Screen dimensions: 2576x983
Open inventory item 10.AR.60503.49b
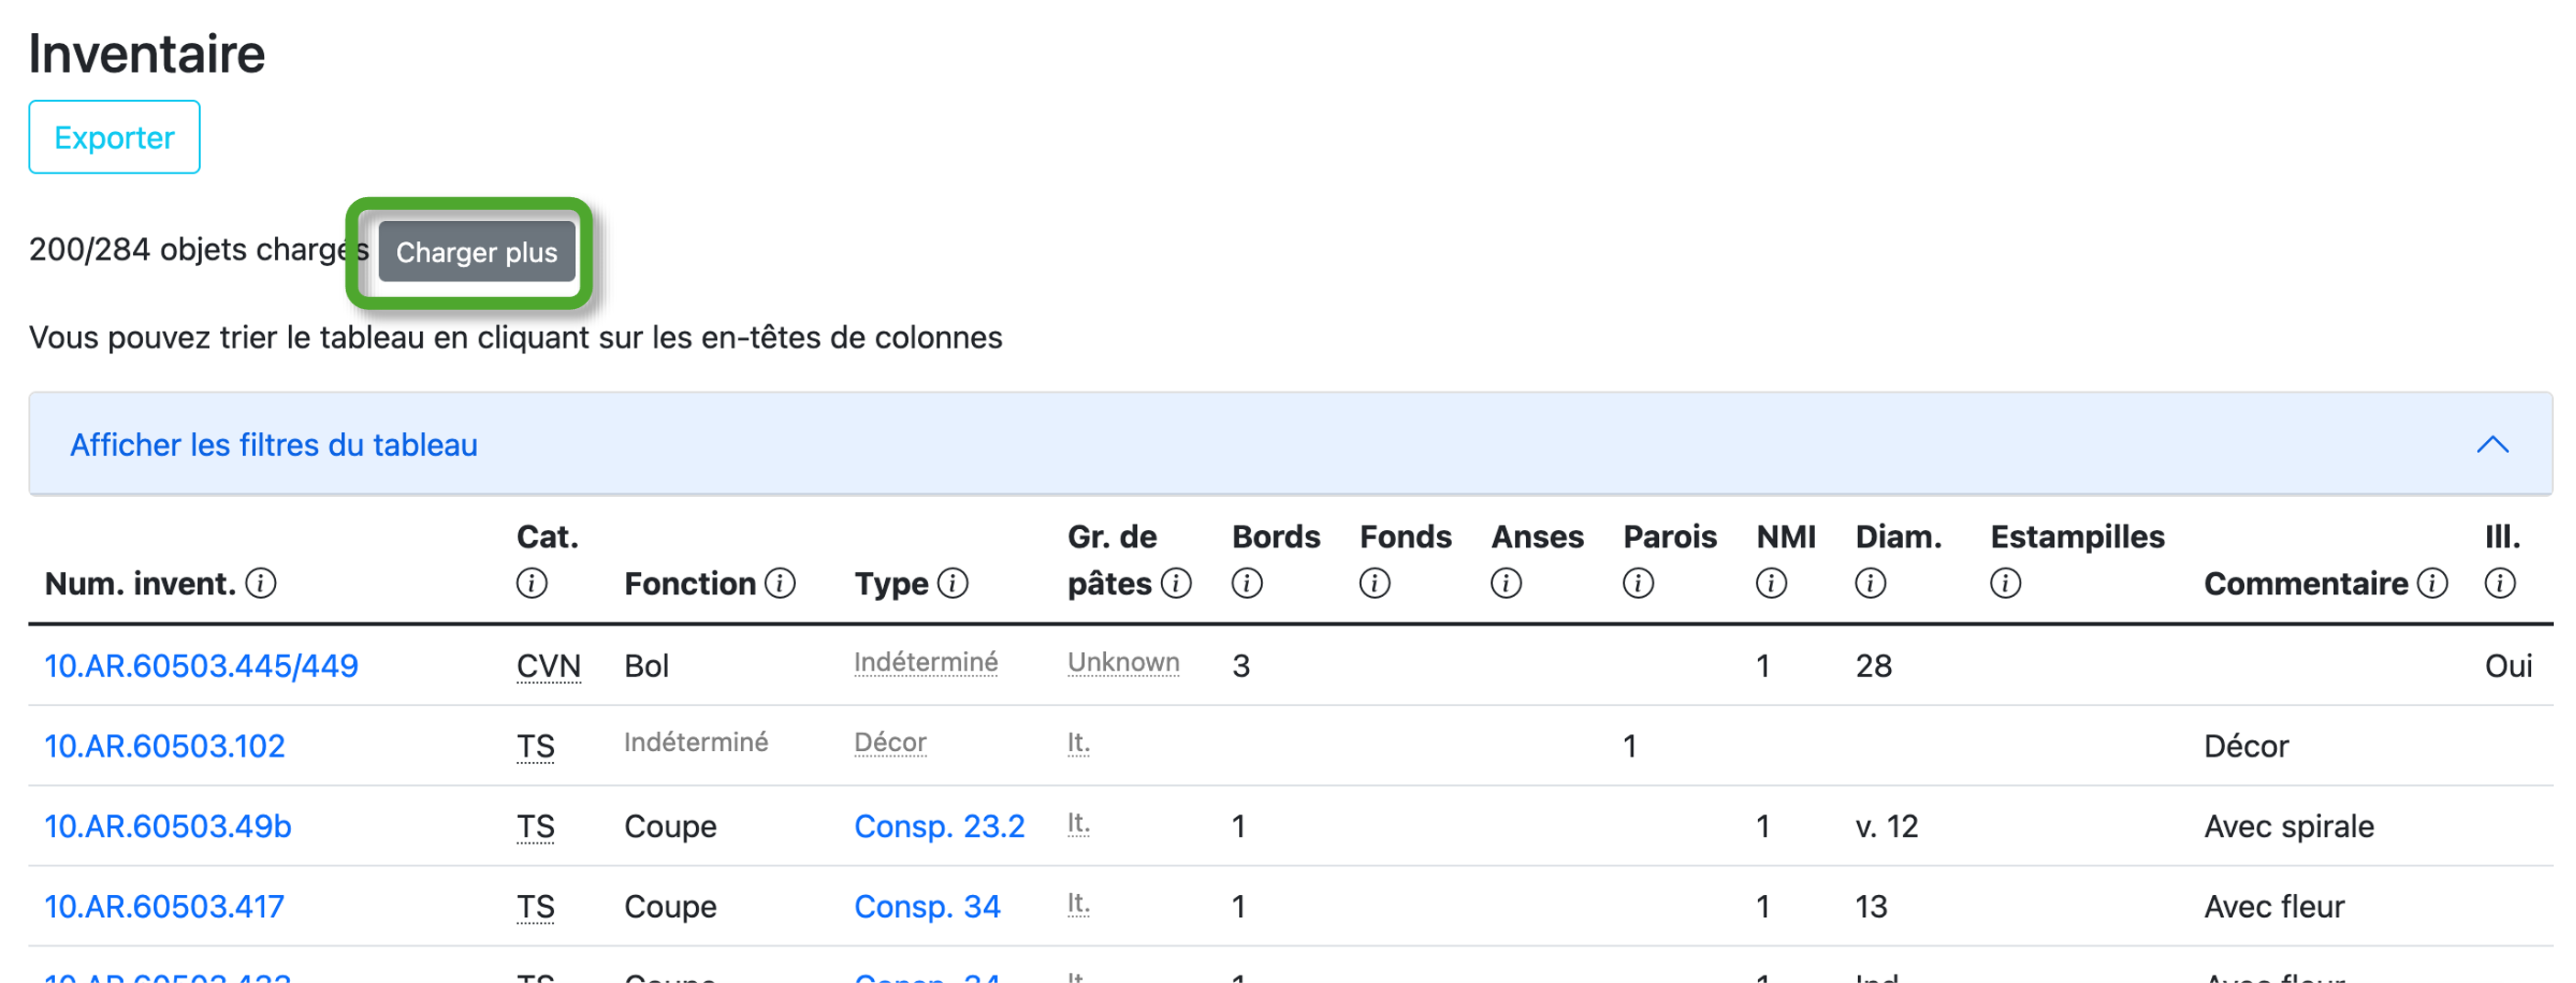(x=168, y=826)
